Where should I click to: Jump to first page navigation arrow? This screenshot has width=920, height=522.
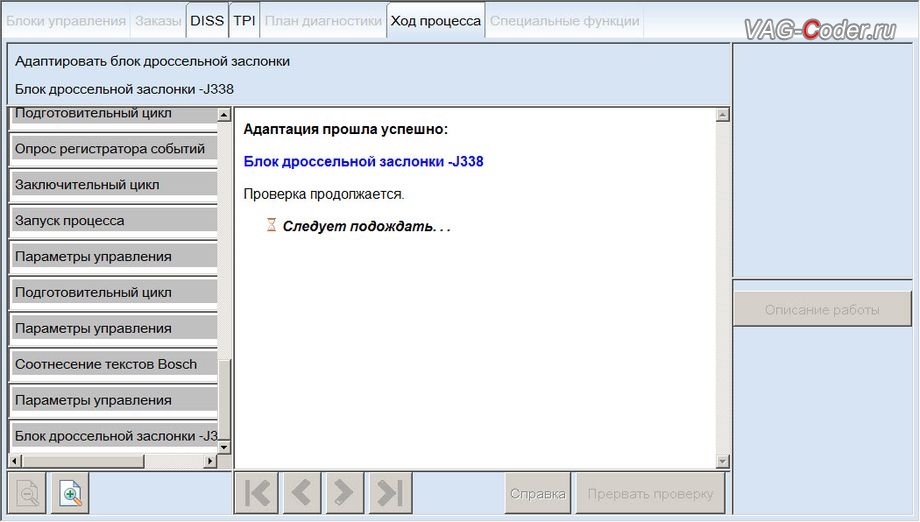pos(257,493)
